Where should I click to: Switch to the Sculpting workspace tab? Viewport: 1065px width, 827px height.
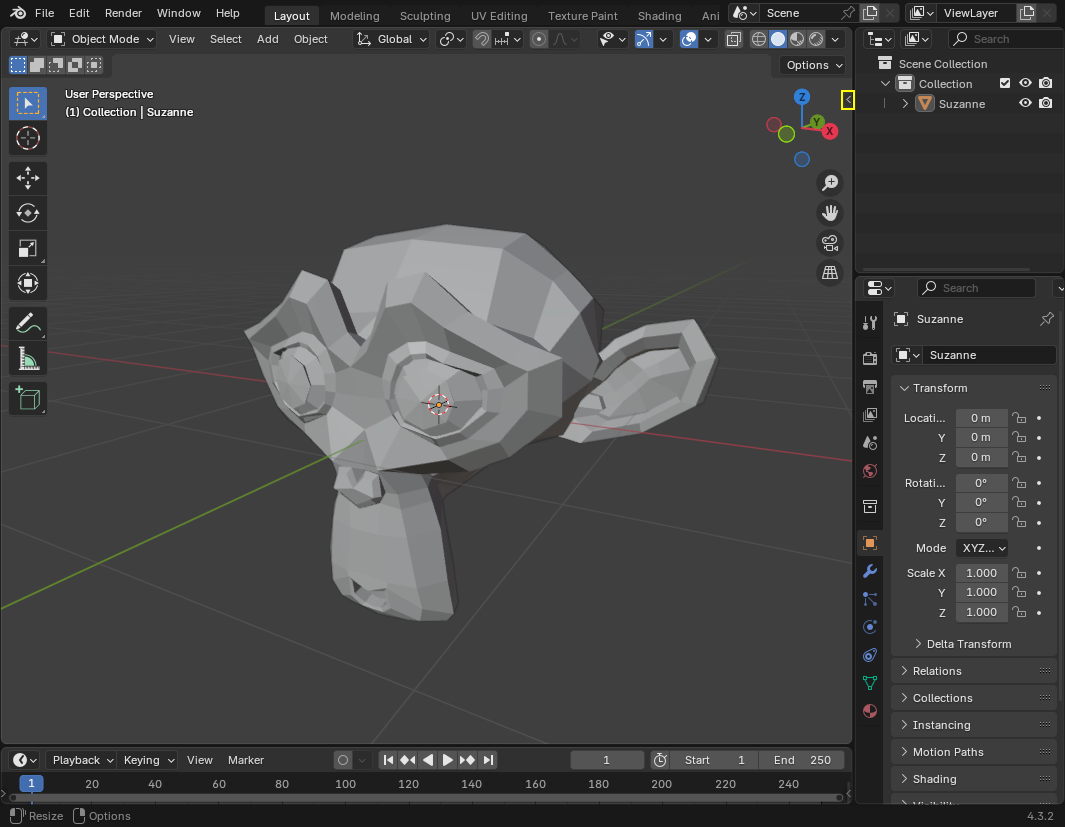click(424, 16)
